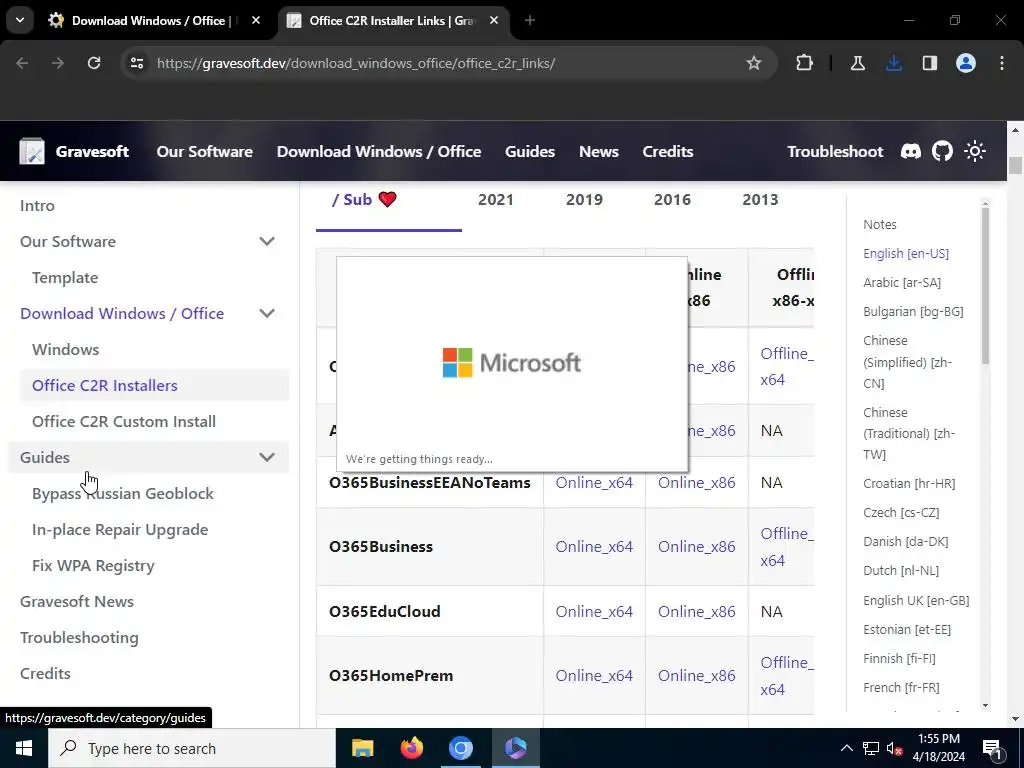1024x768 pixels.
Task: Go back to previous page
Action: (22, 63)
